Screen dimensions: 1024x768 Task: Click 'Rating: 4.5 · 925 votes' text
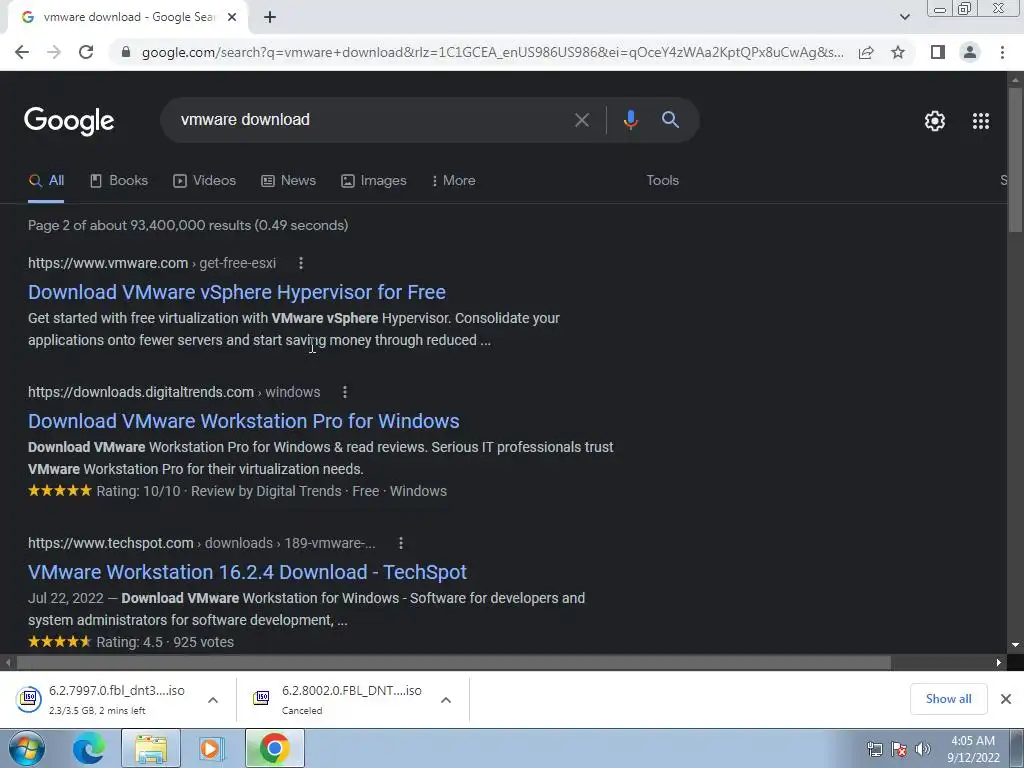tap(165, 643)
